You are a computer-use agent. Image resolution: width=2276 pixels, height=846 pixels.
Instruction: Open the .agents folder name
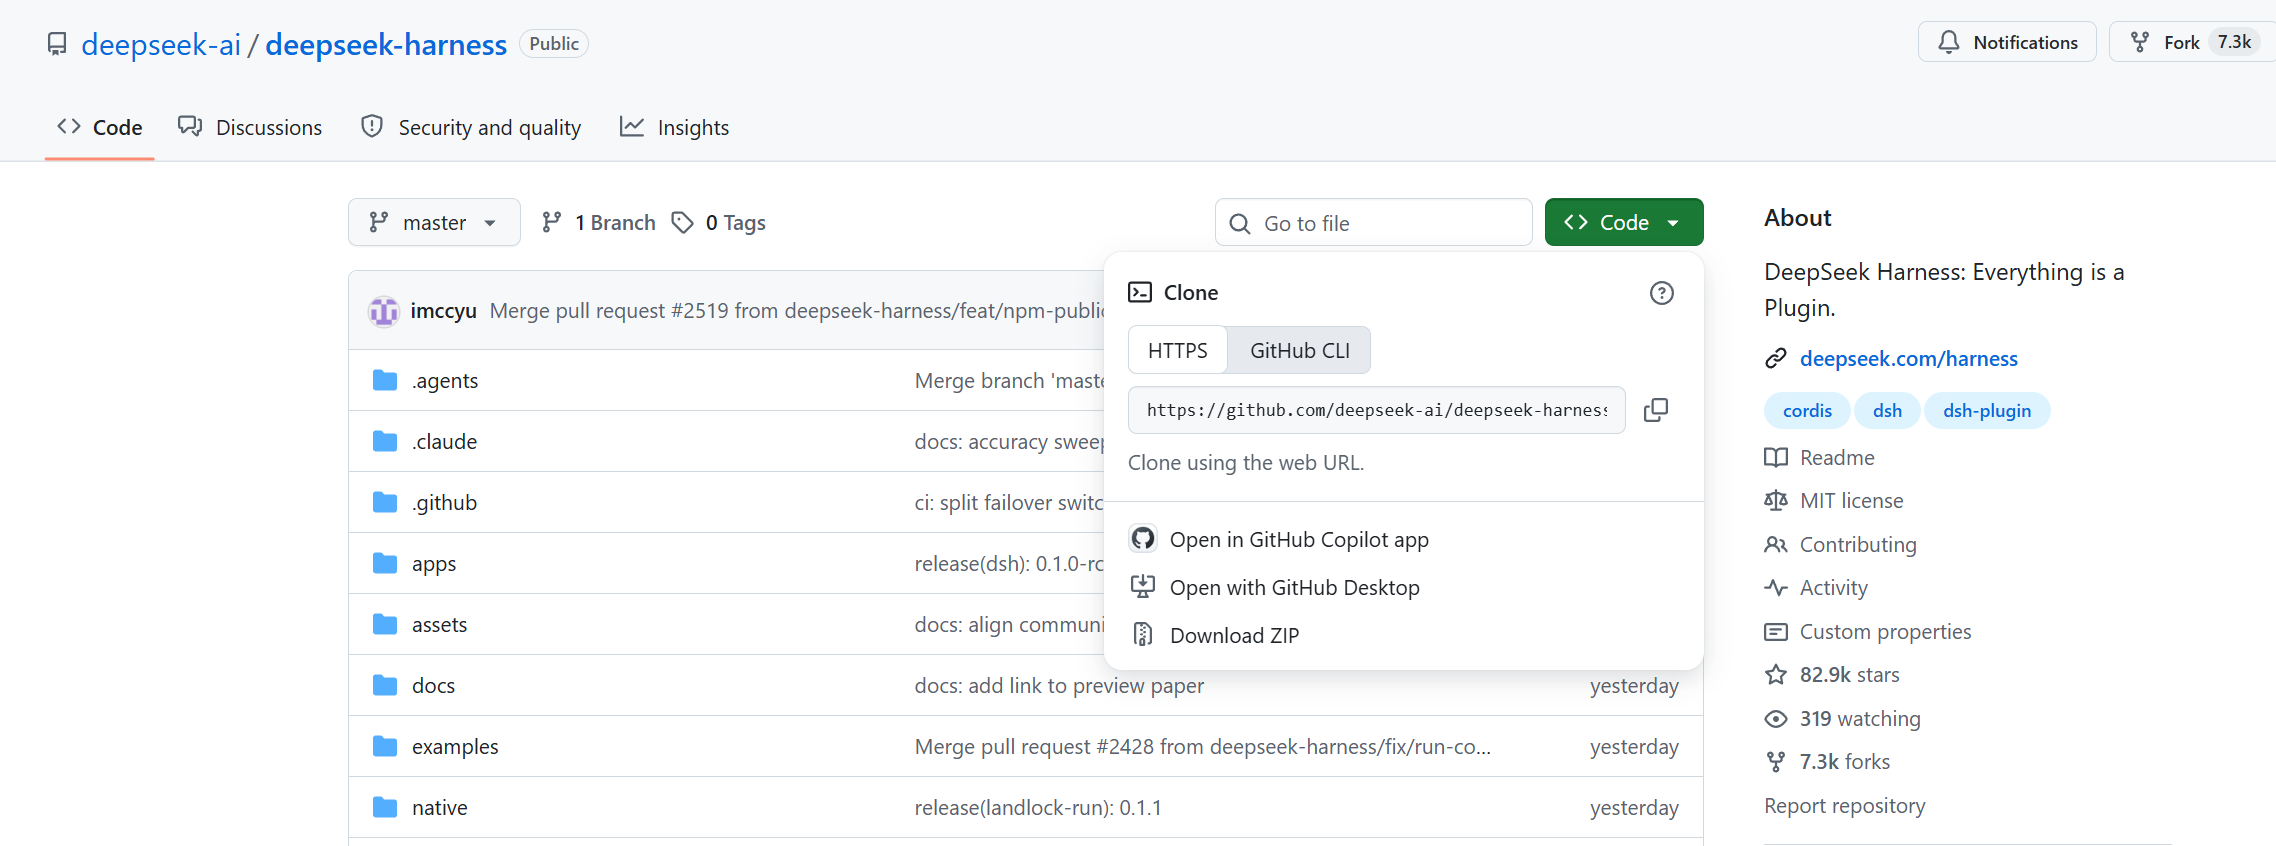445,380
